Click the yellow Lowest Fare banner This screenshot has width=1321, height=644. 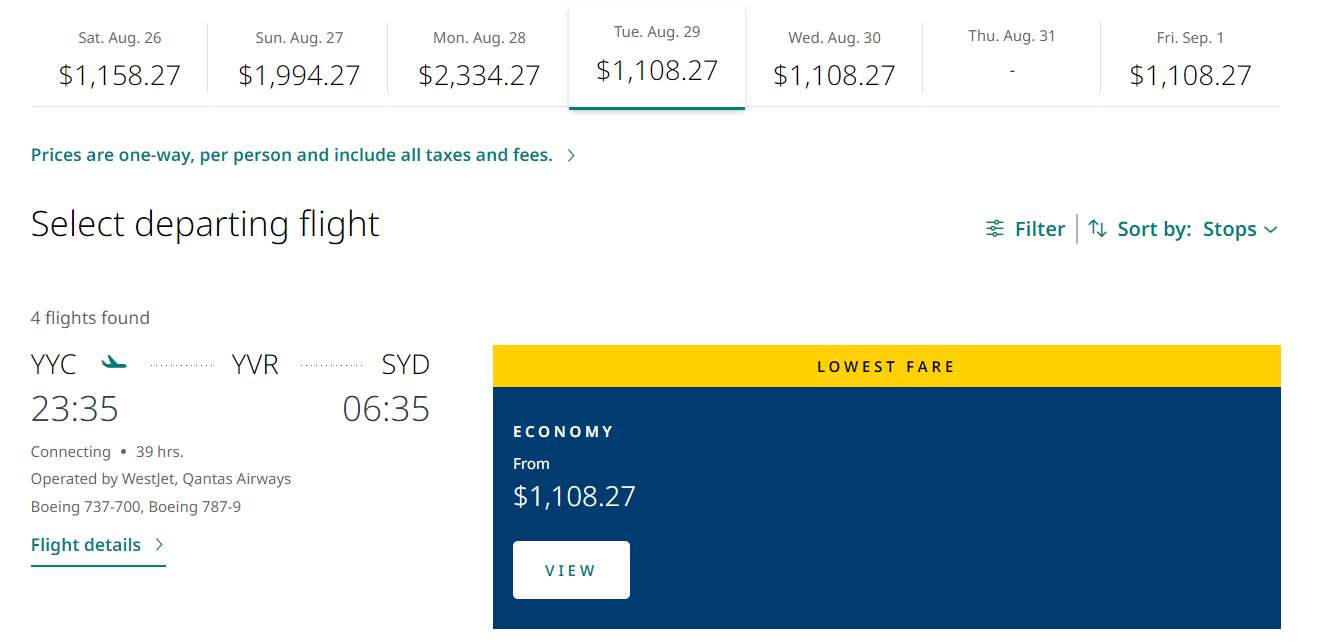coord(886,367)
